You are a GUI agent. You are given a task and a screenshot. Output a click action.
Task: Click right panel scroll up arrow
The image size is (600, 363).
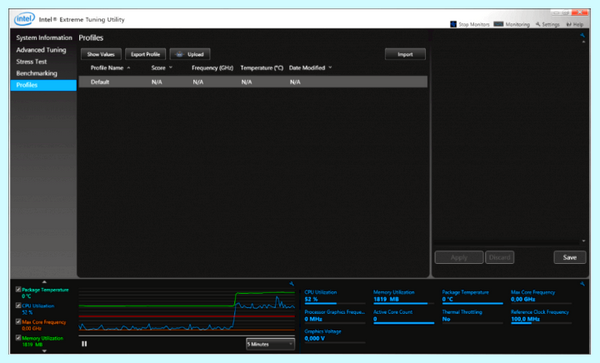click(x=584, y=42)
